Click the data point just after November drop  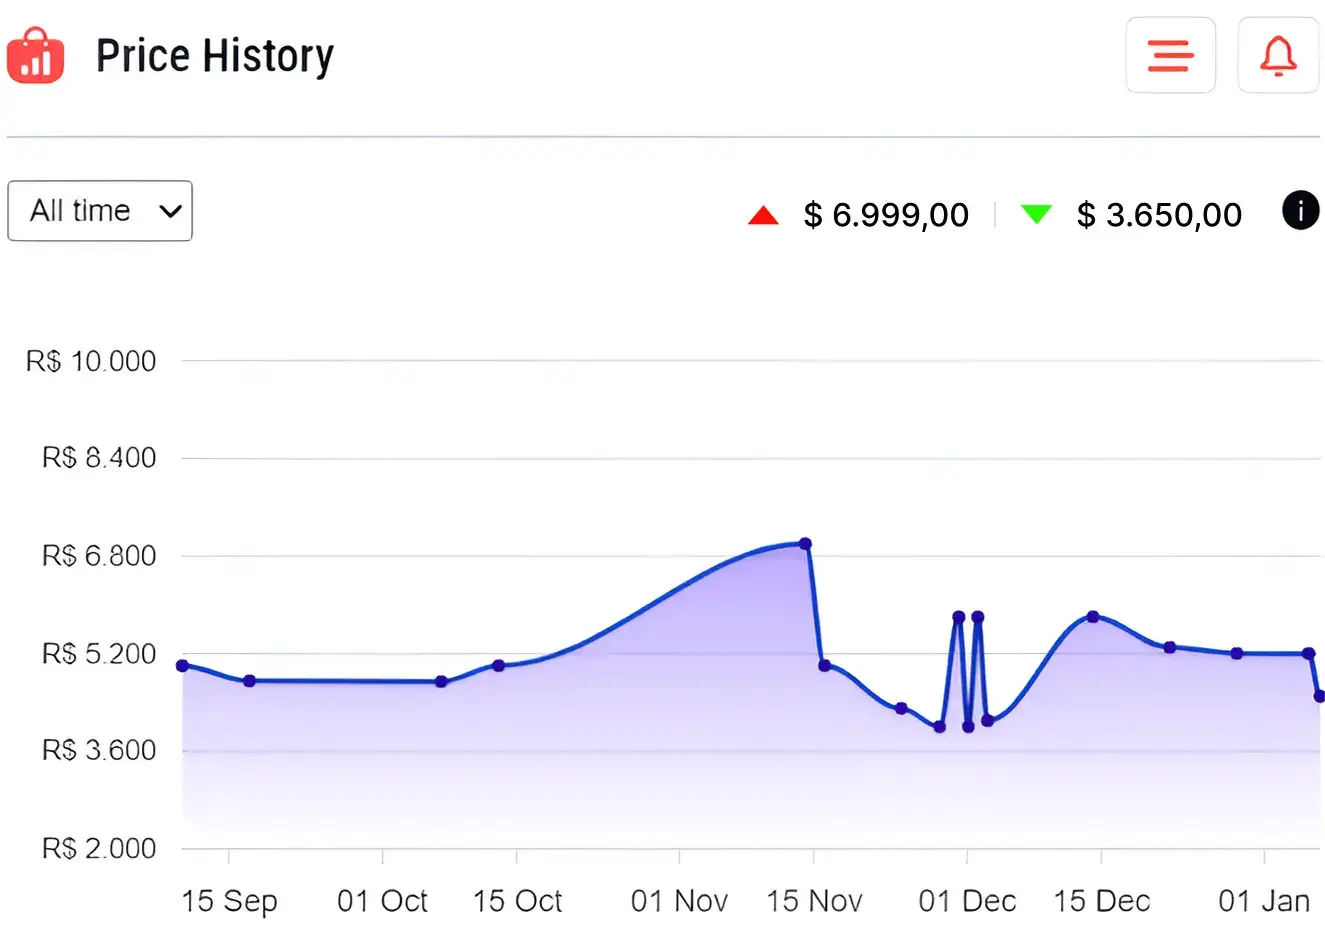pos(824,665)
